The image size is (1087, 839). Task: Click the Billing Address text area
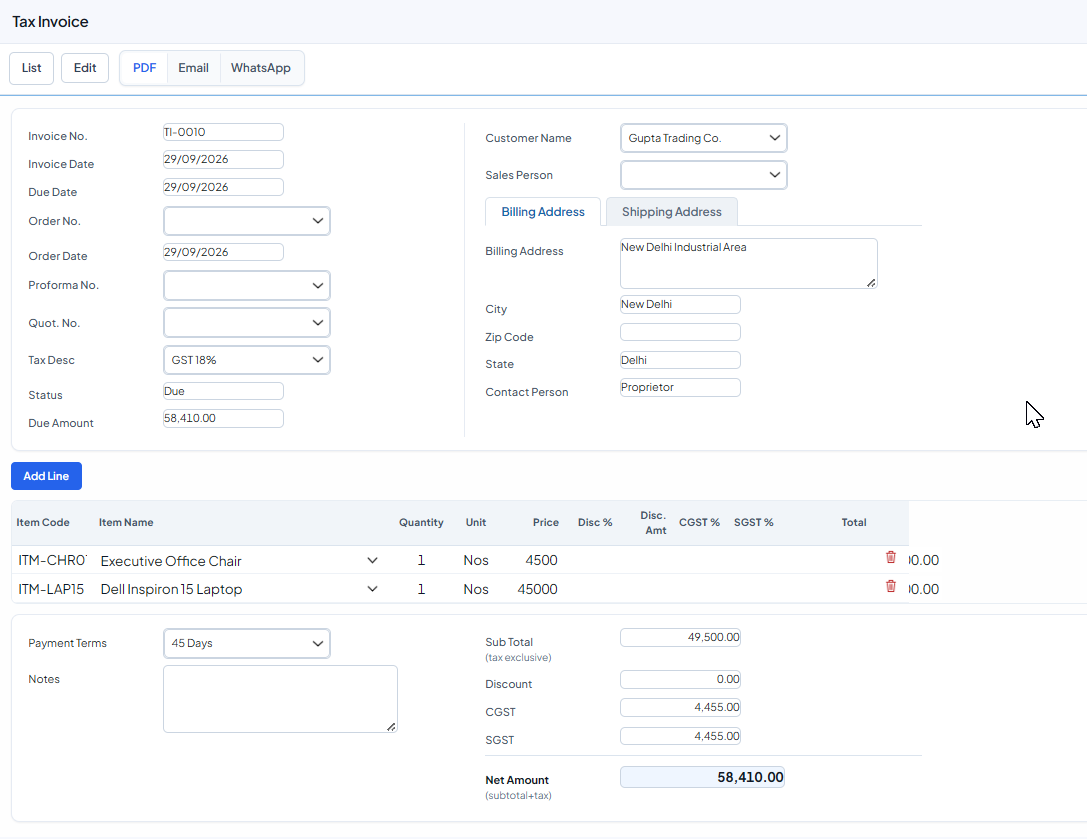click(749, 263)
